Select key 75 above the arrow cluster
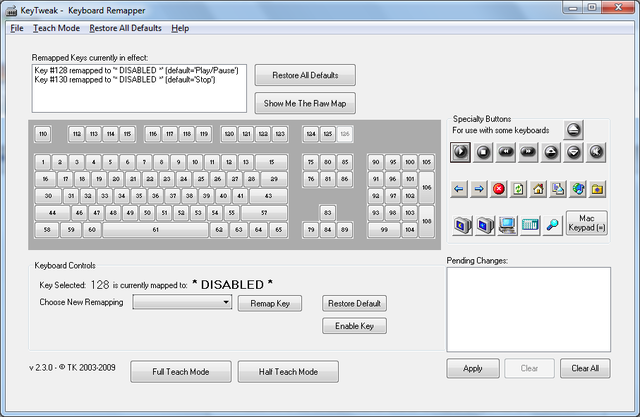Viewport: 640px width, 417px height. point(311,162)
